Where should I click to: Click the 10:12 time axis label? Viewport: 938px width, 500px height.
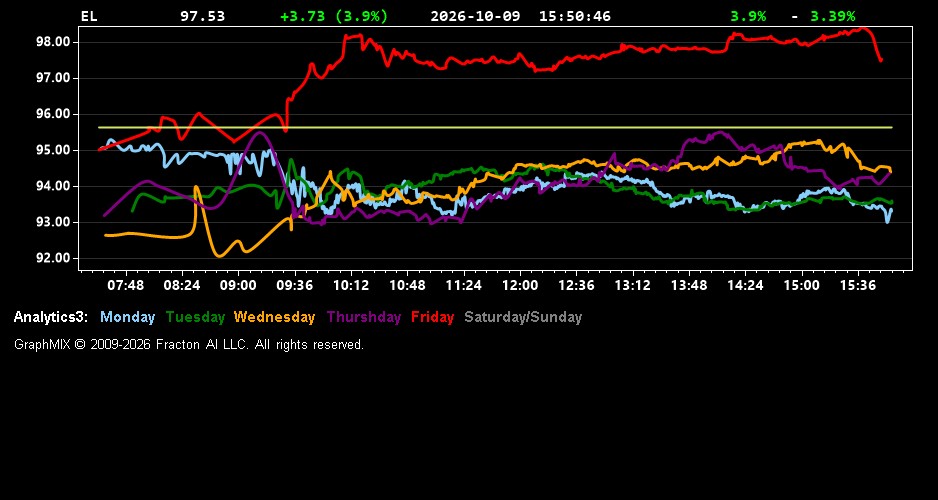pos(351,286)
